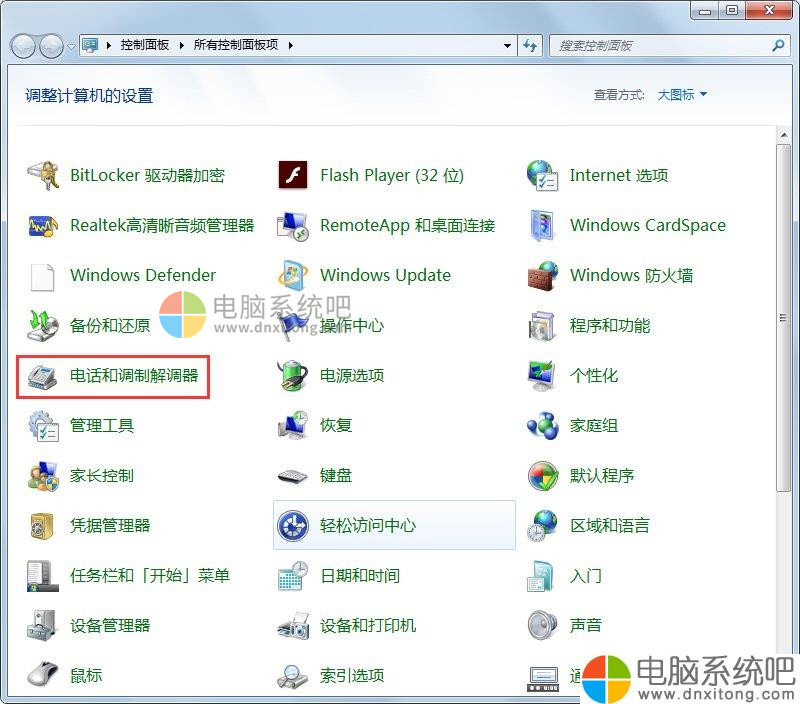Click the Realtek高清晰音频管理器 icon
This screenshot has height=704, width=800.
point(43,225)
